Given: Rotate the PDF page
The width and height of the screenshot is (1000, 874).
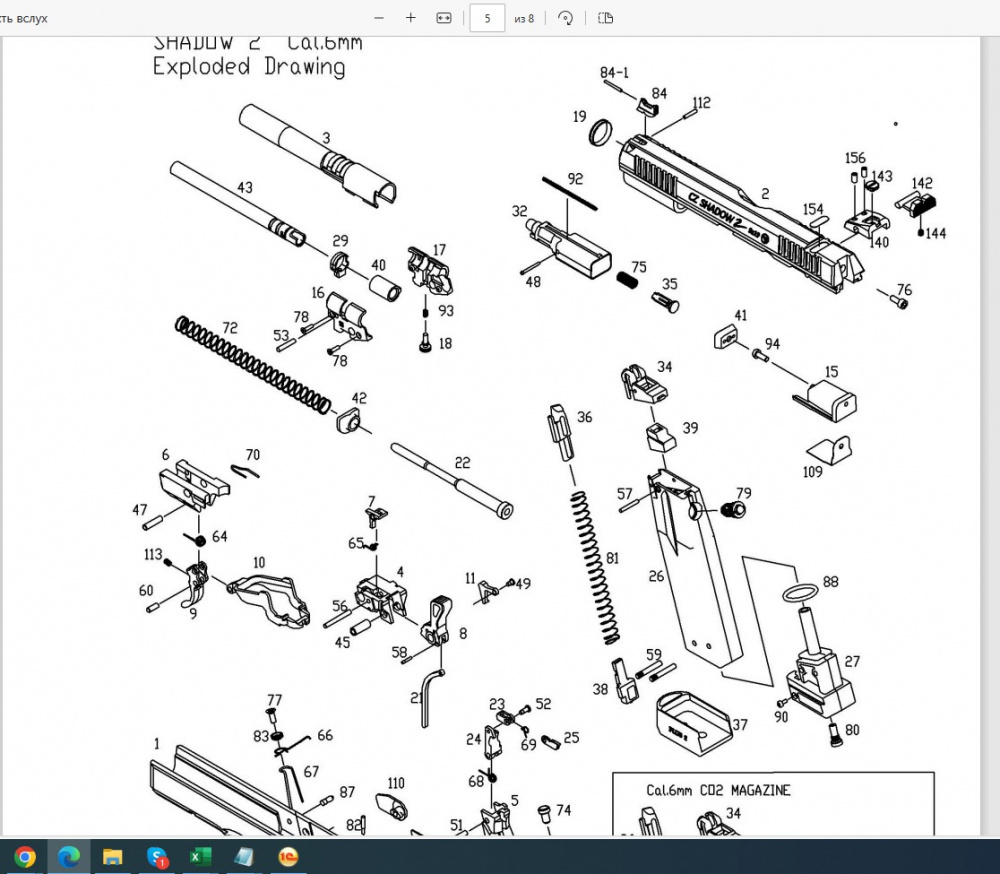Looking at the screenshot, I should [565, 18].
